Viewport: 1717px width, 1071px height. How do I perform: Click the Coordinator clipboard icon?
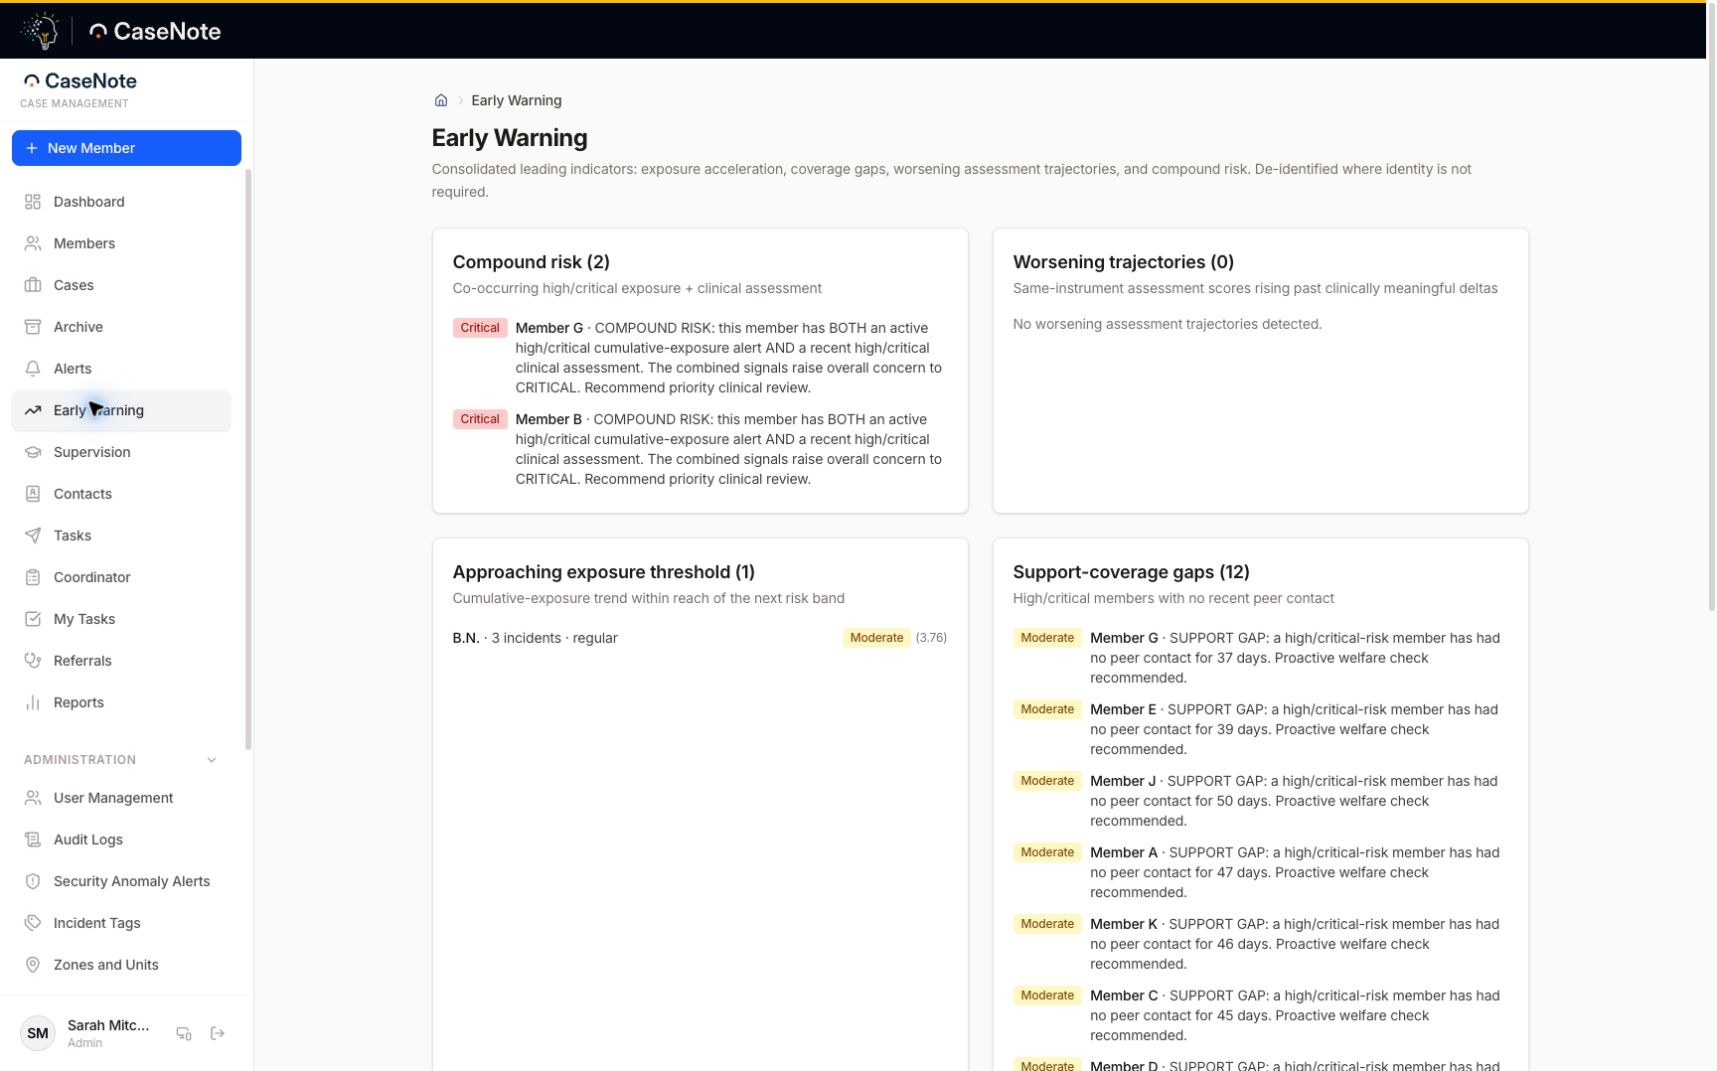pos(33,578)
